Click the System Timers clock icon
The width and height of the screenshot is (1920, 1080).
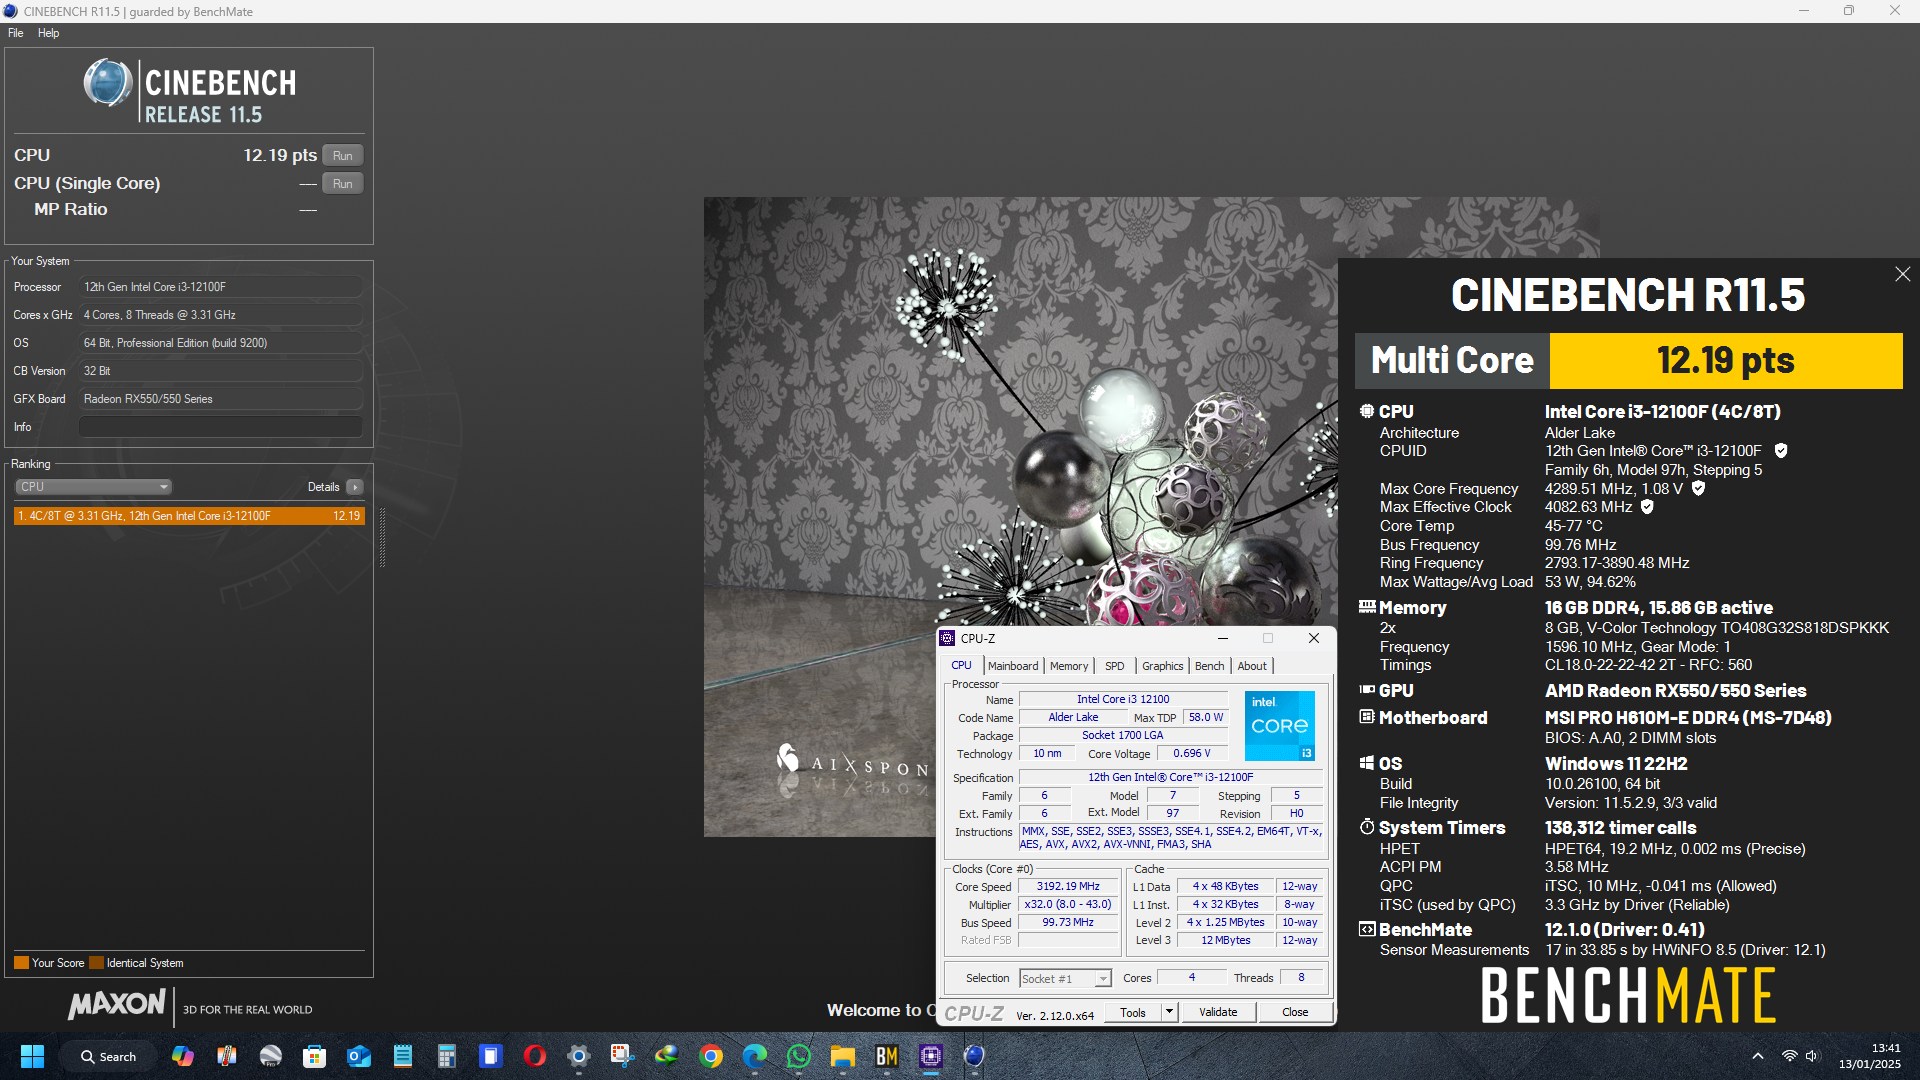(1367, 827)
